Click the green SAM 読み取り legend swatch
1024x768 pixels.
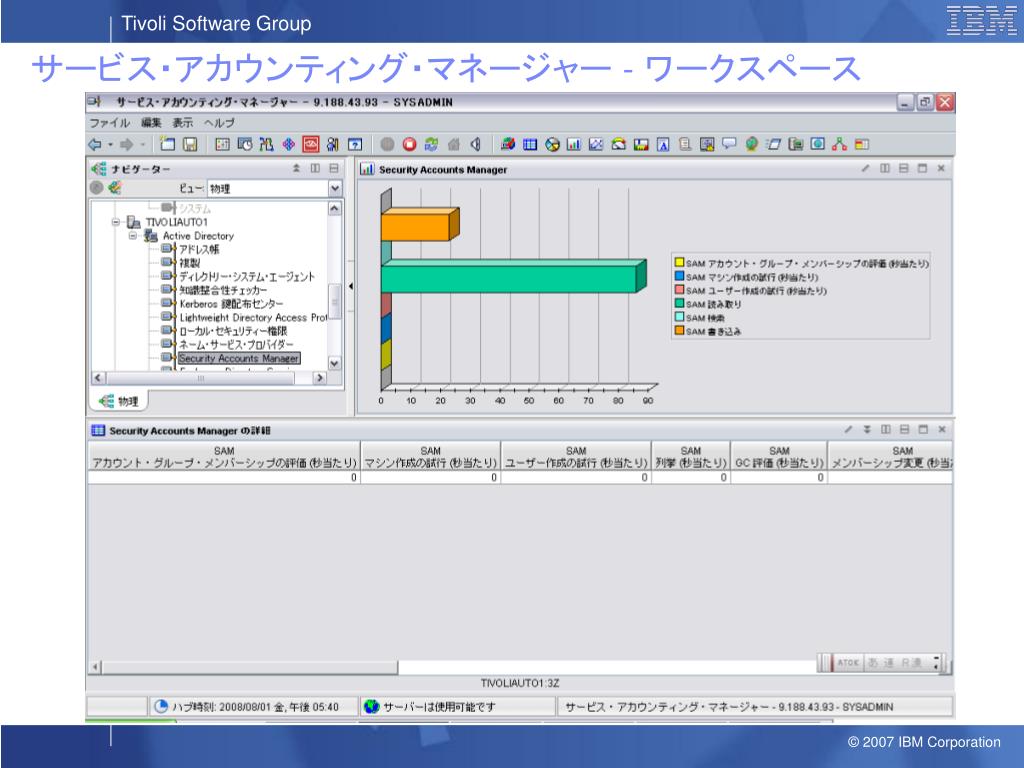point(679,304)
